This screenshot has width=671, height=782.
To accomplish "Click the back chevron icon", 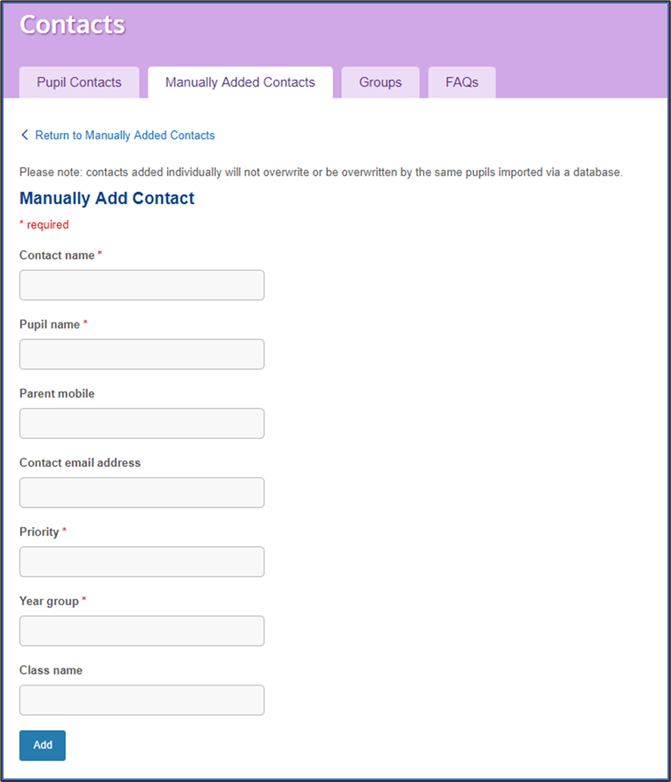I will (x=25, y=135).
